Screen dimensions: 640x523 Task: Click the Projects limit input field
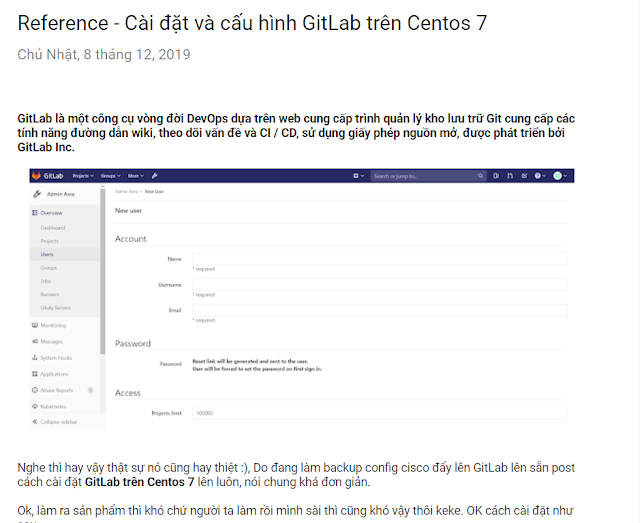[x=380, y=413]
